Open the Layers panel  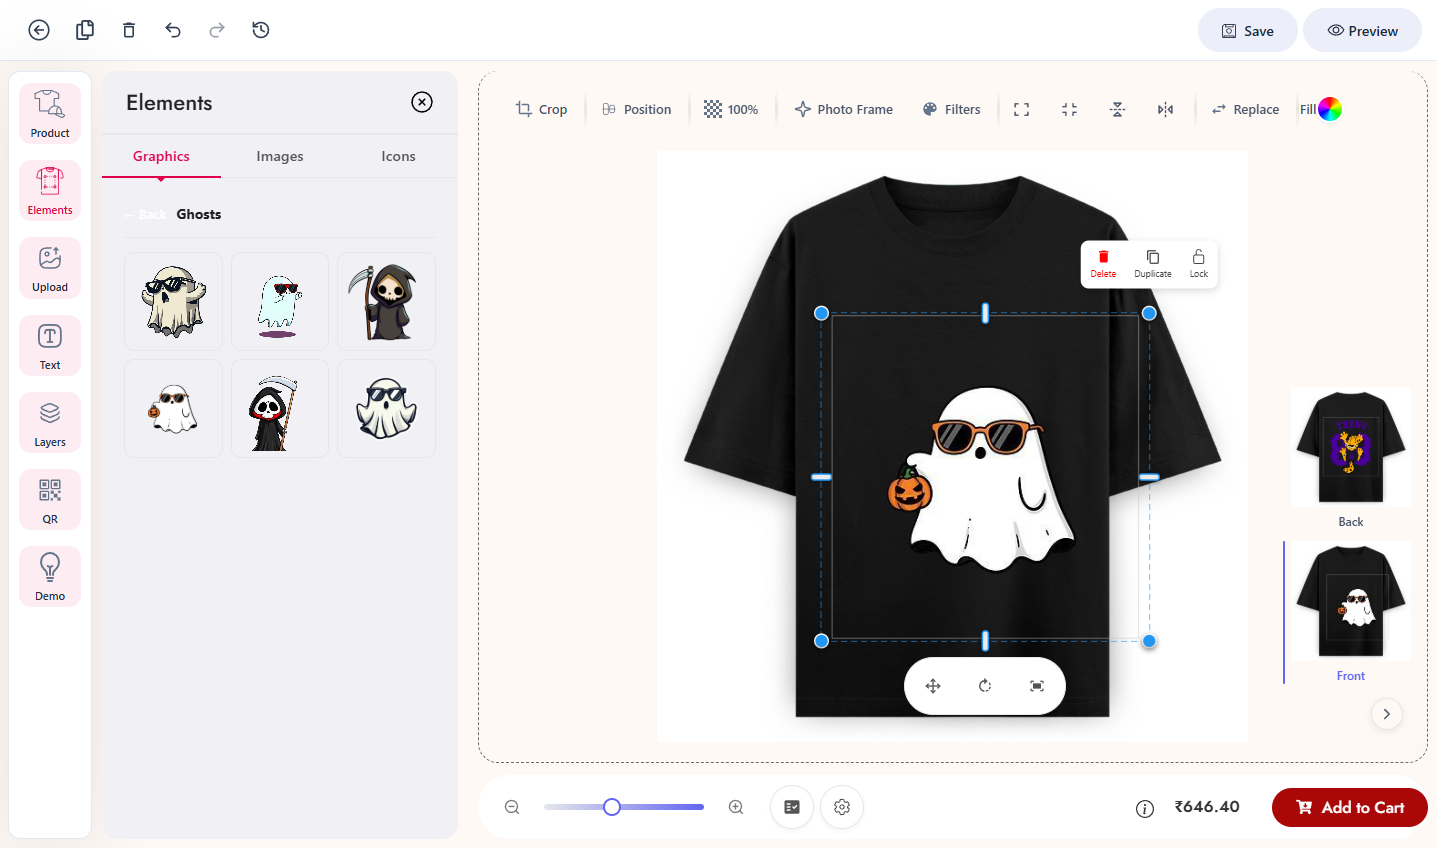(x=50, y=422)
